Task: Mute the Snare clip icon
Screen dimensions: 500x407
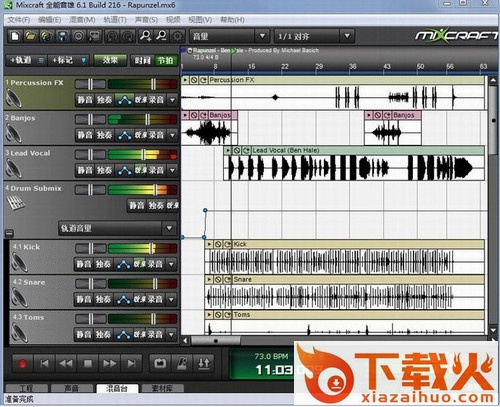Action: (218, 279)
